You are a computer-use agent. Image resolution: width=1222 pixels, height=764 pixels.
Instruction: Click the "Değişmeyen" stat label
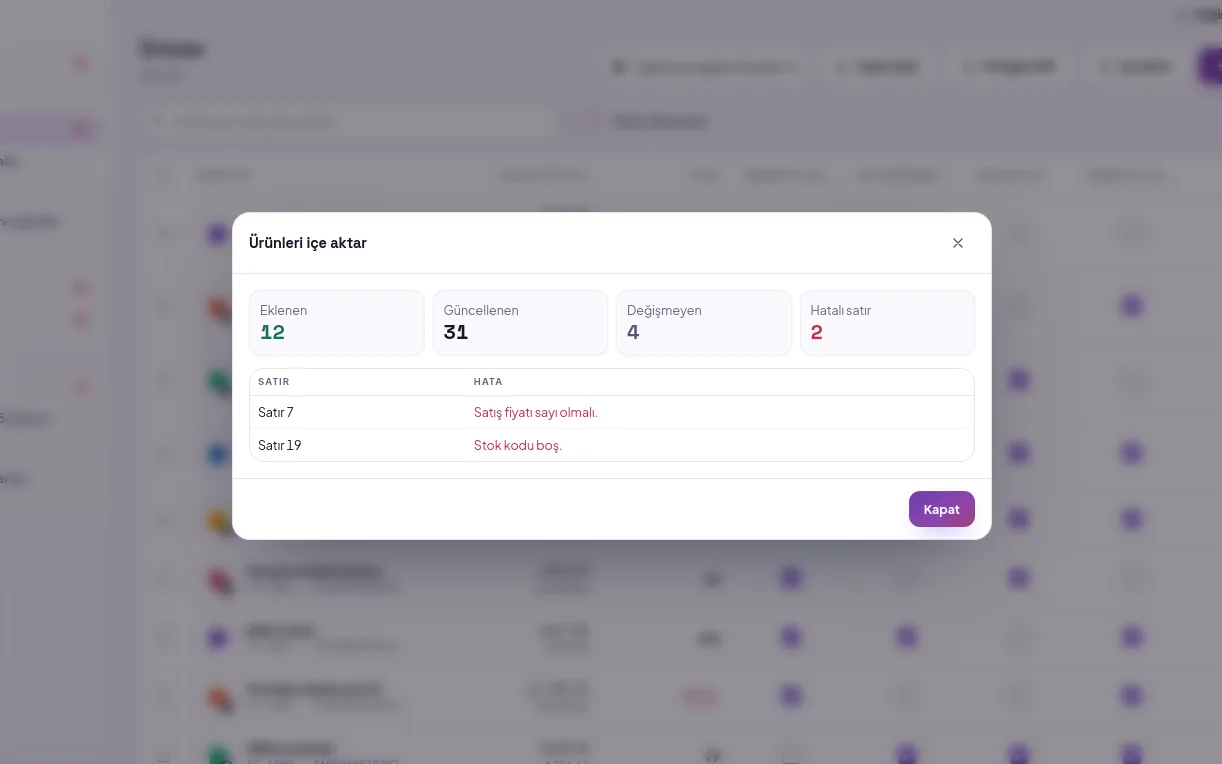(x=664, y=310)
